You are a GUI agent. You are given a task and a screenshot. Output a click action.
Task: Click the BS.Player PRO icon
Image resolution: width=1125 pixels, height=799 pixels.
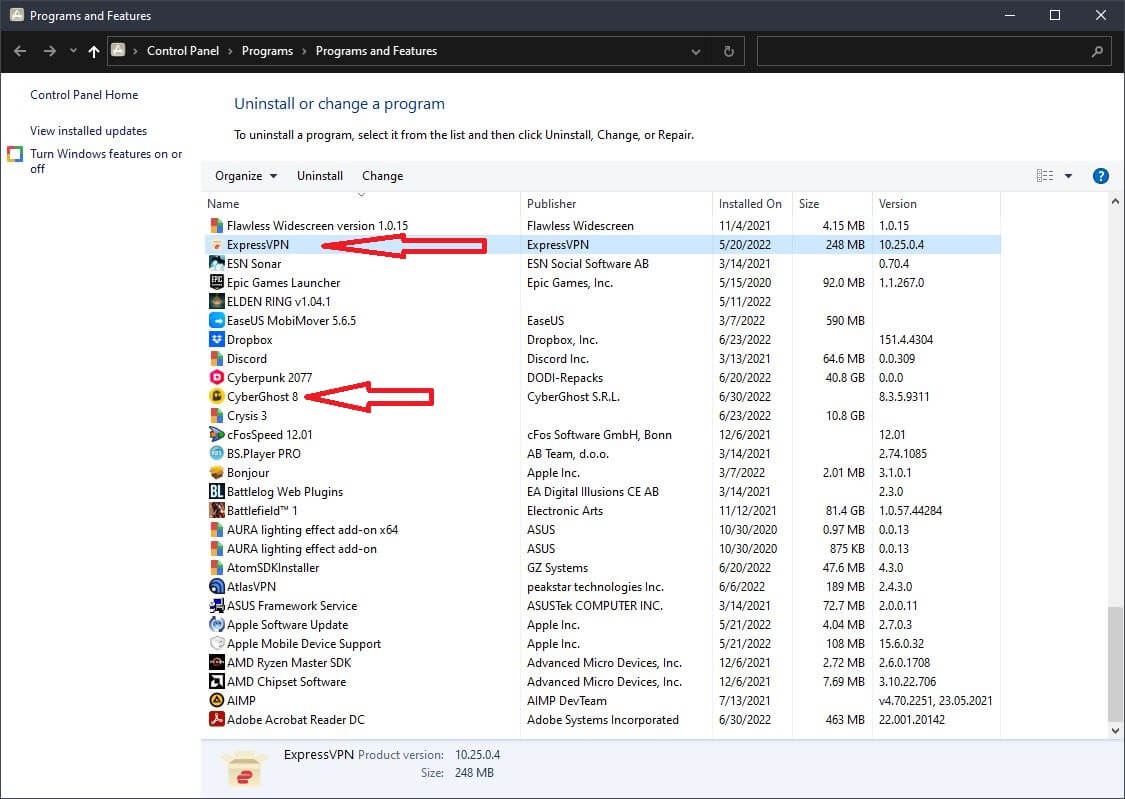click(x=216, y=453)
